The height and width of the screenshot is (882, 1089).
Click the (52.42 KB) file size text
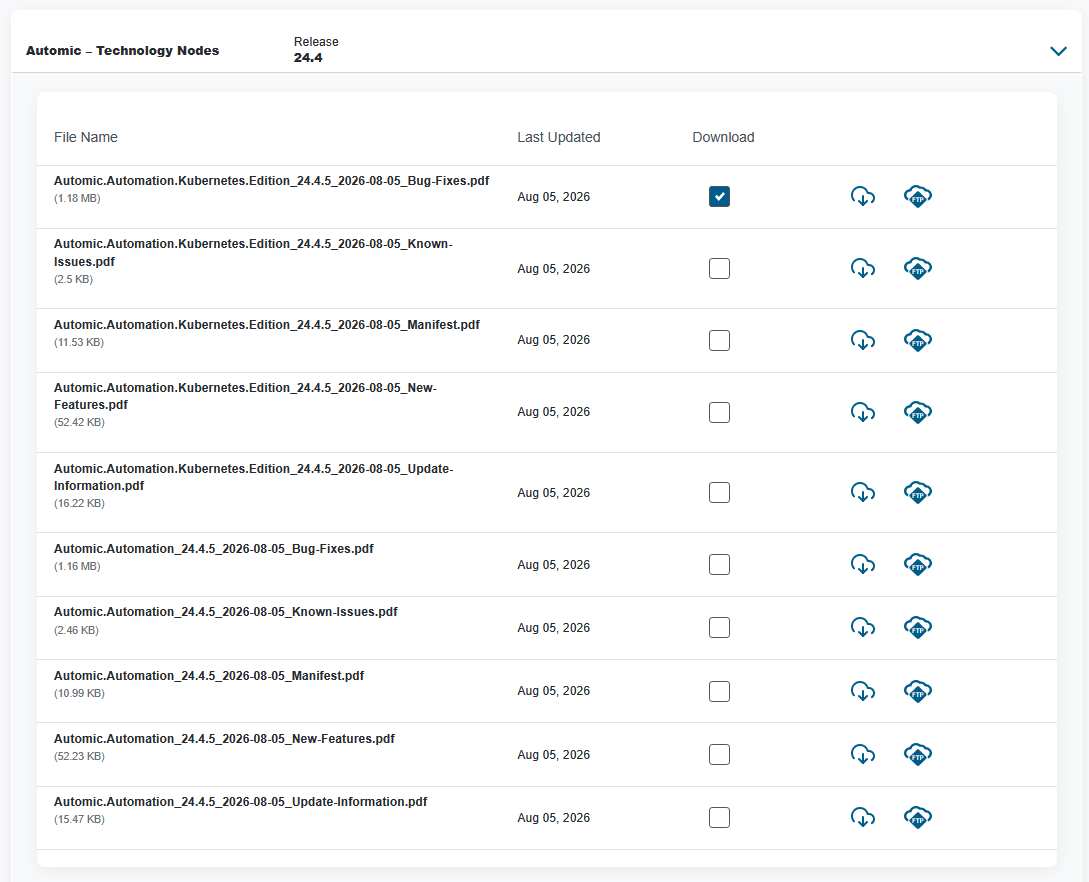click(x=79, y=422)
